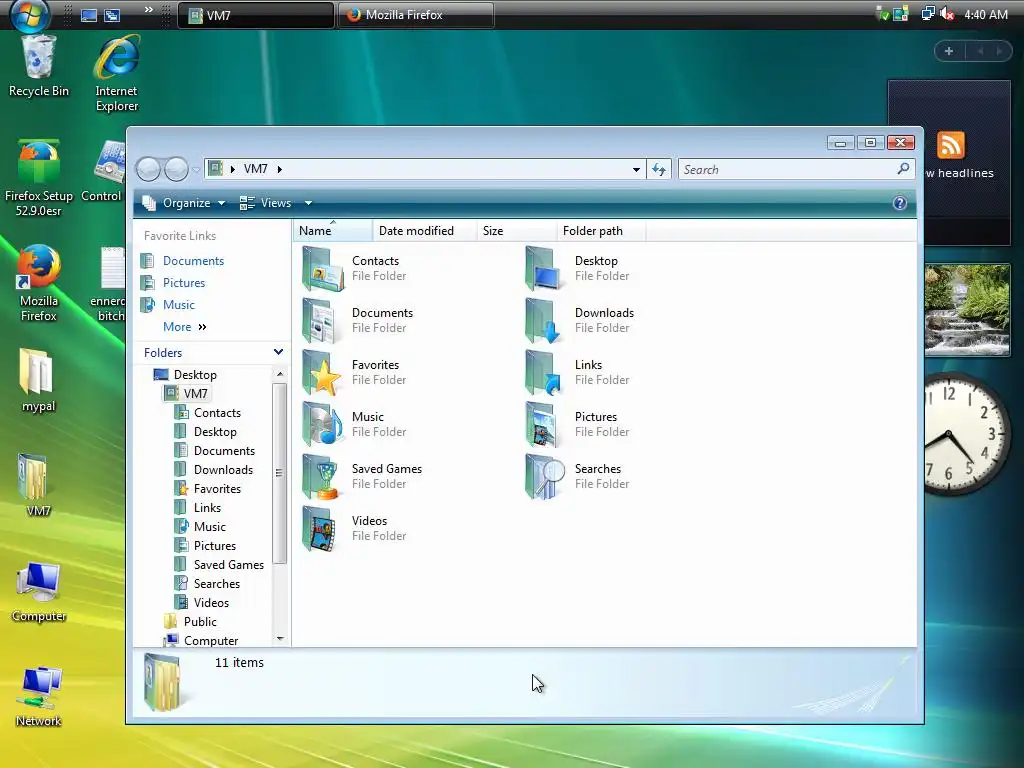Open Pictures favorite link
The image size is (1024, 768).
pyautogui.click(x=184, y=283)
